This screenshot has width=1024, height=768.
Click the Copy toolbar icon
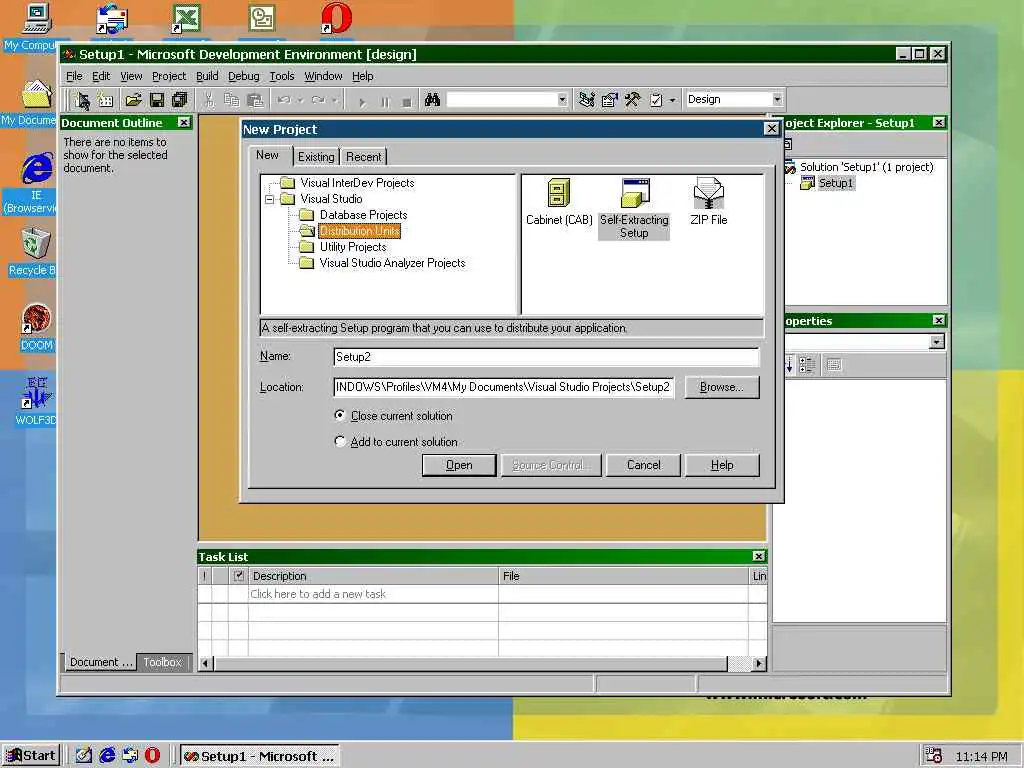tap(232, 100)
